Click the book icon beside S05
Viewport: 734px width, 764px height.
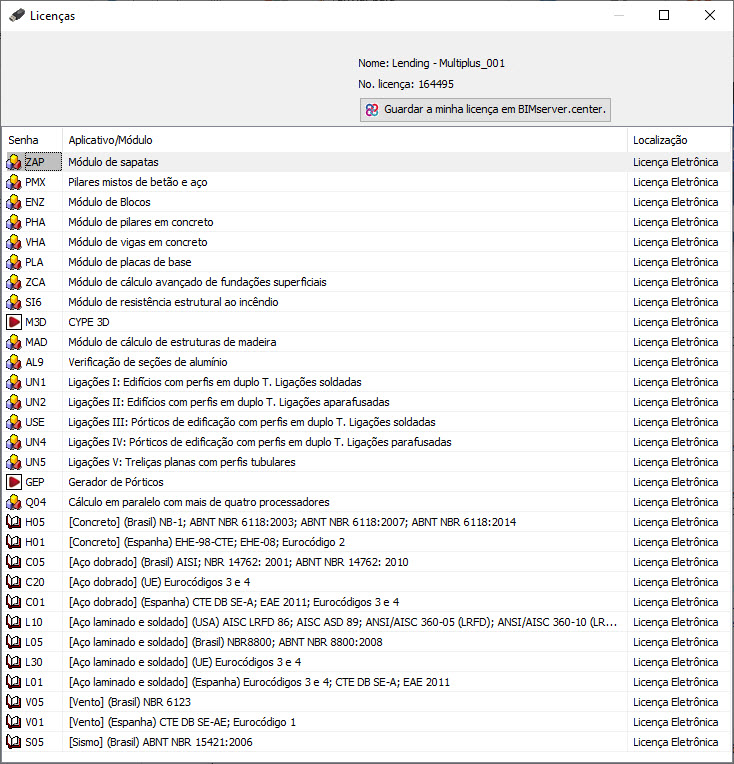coord(14,742)
